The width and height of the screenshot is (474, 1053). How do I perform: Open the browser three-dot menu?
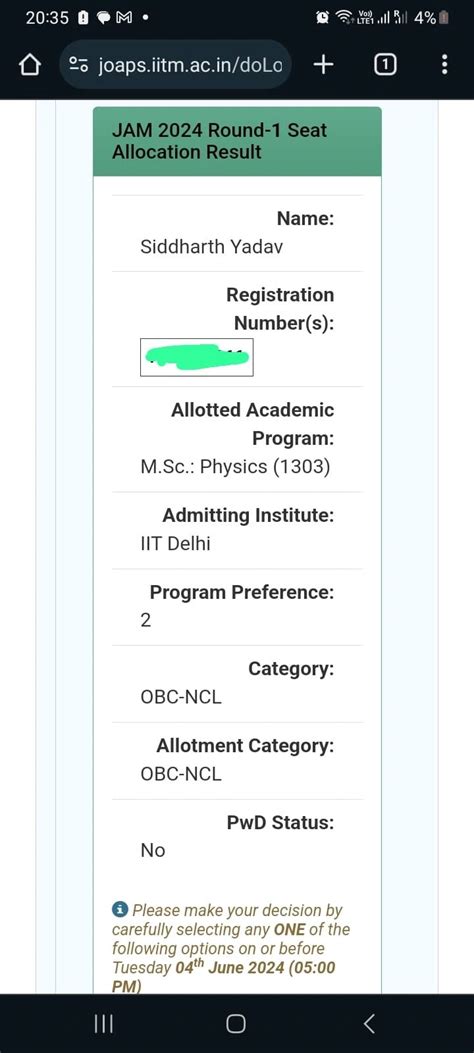(x=444, y=64)
